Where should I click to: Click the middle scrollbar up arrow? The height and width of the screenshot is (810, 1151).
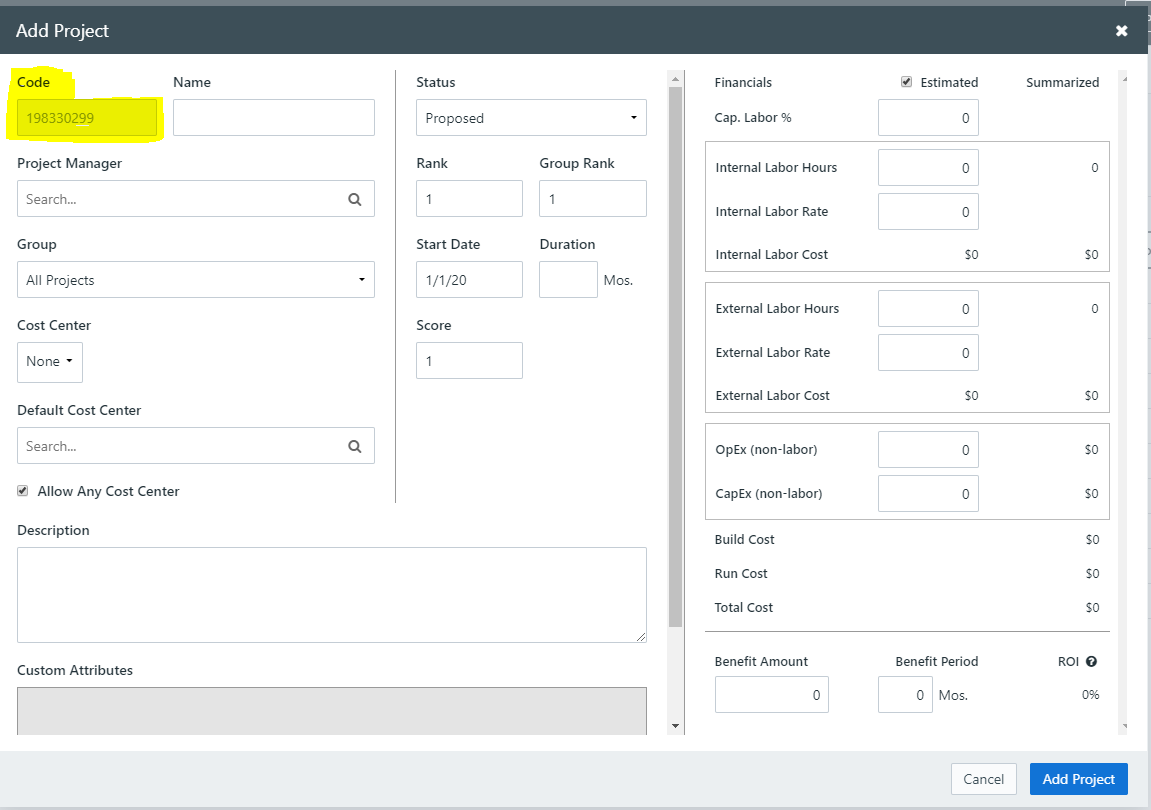click(x=675, y=78)
